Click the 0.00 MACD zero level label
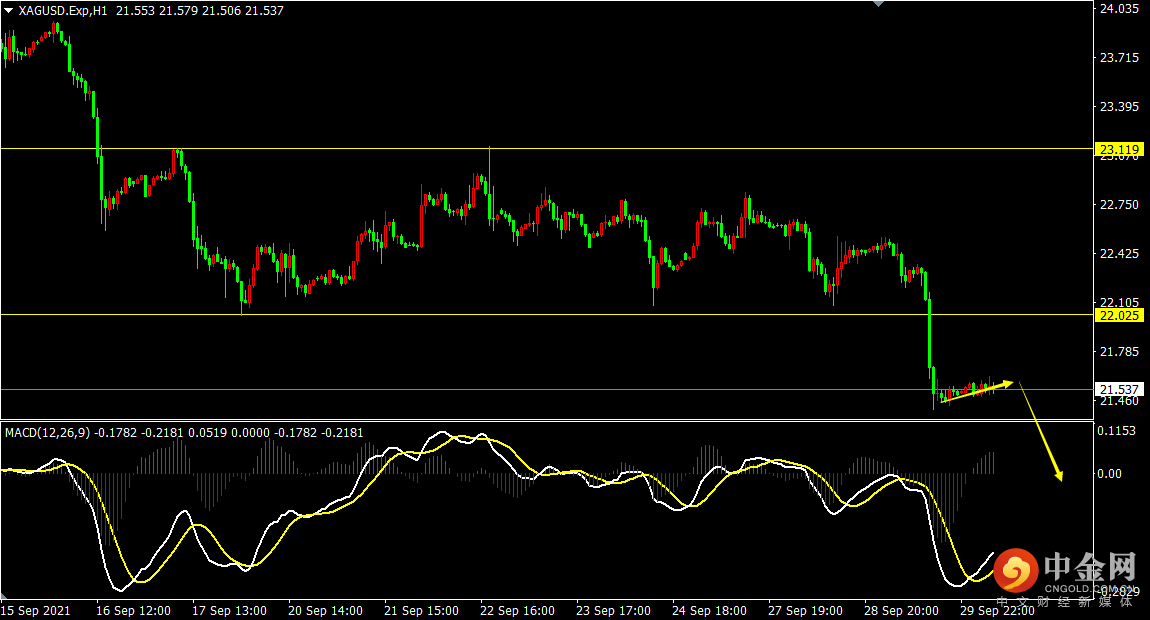This screenshot has height=620, width=1150. [x=1110, y=474]
